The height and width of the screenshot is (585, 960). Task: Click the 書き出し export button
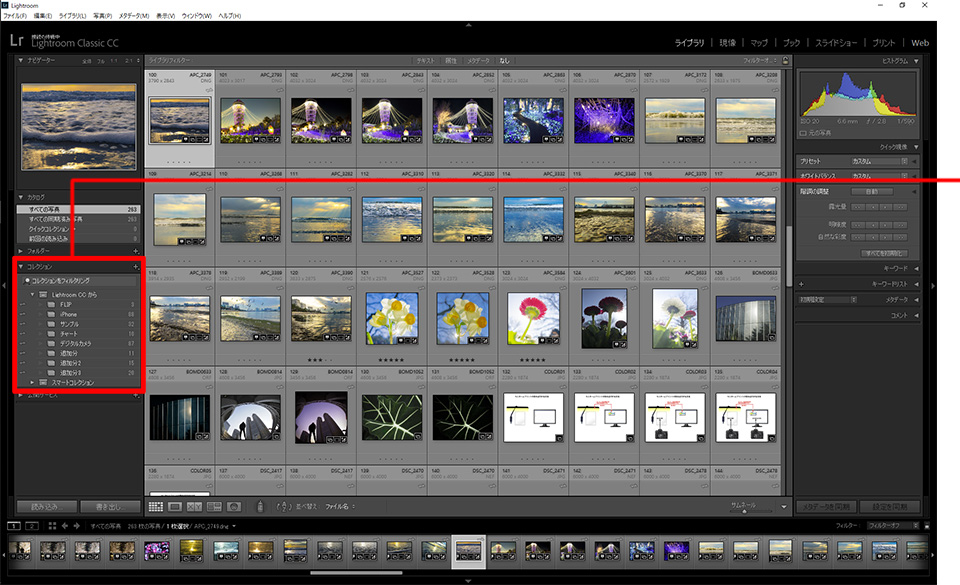109,507
